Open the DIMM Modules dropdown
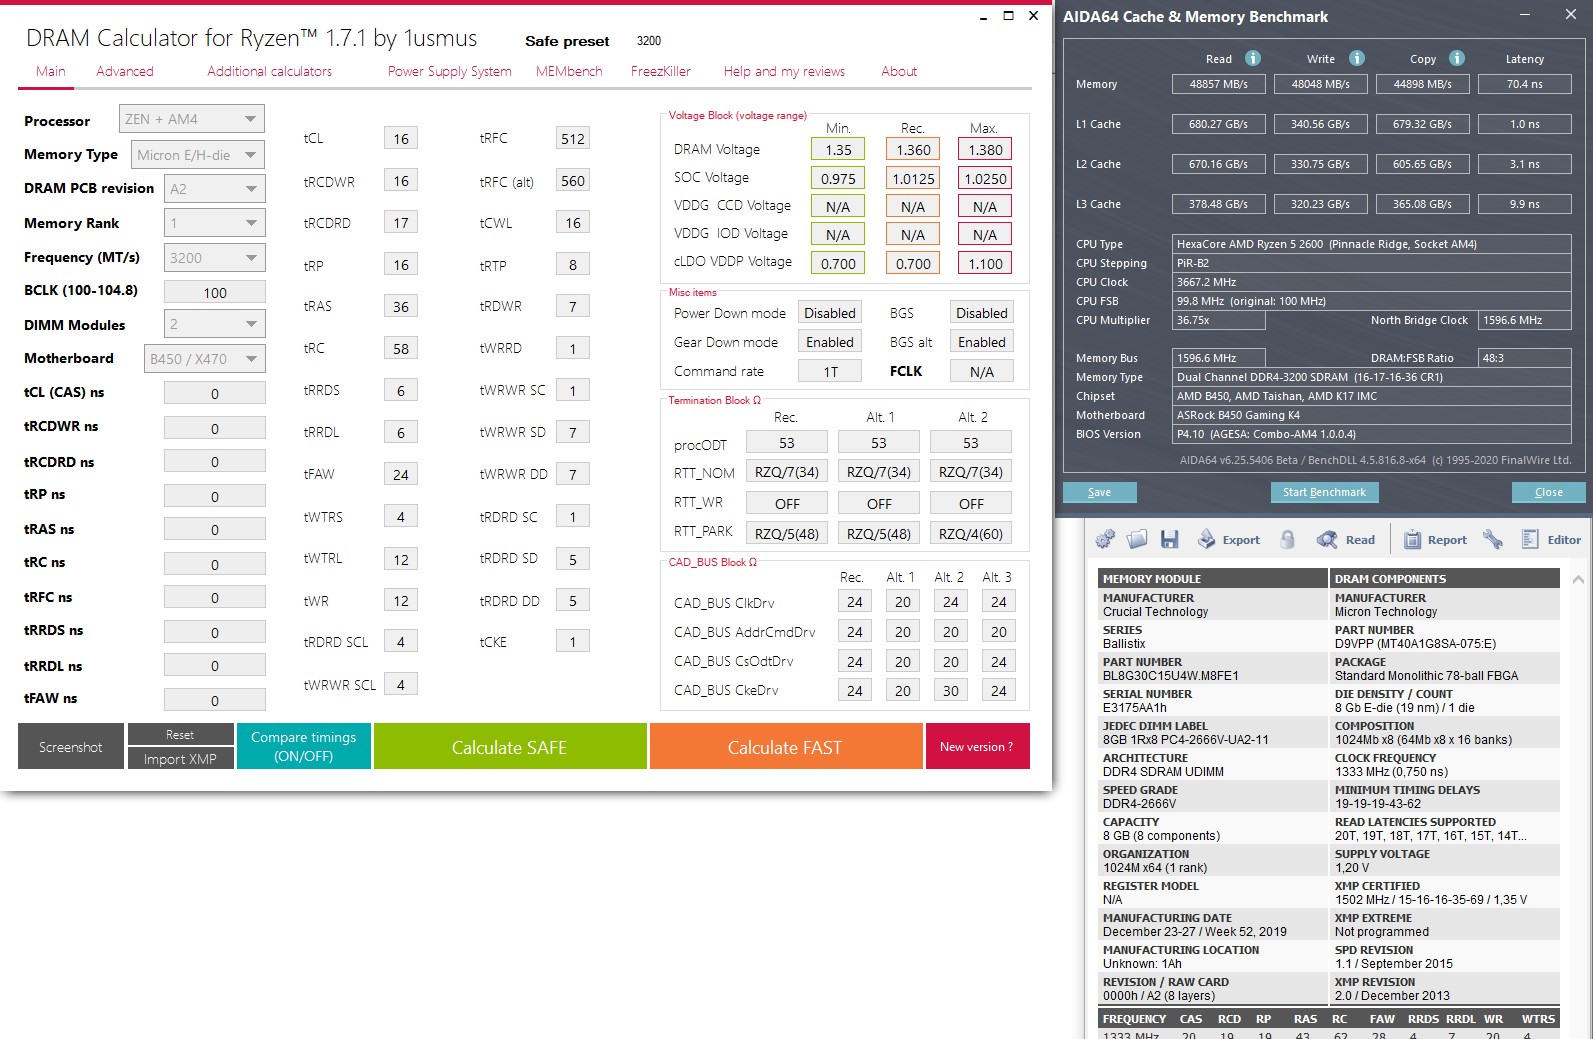The height and width of the screenshot is (1039, 1593). [x=214, y=324]
